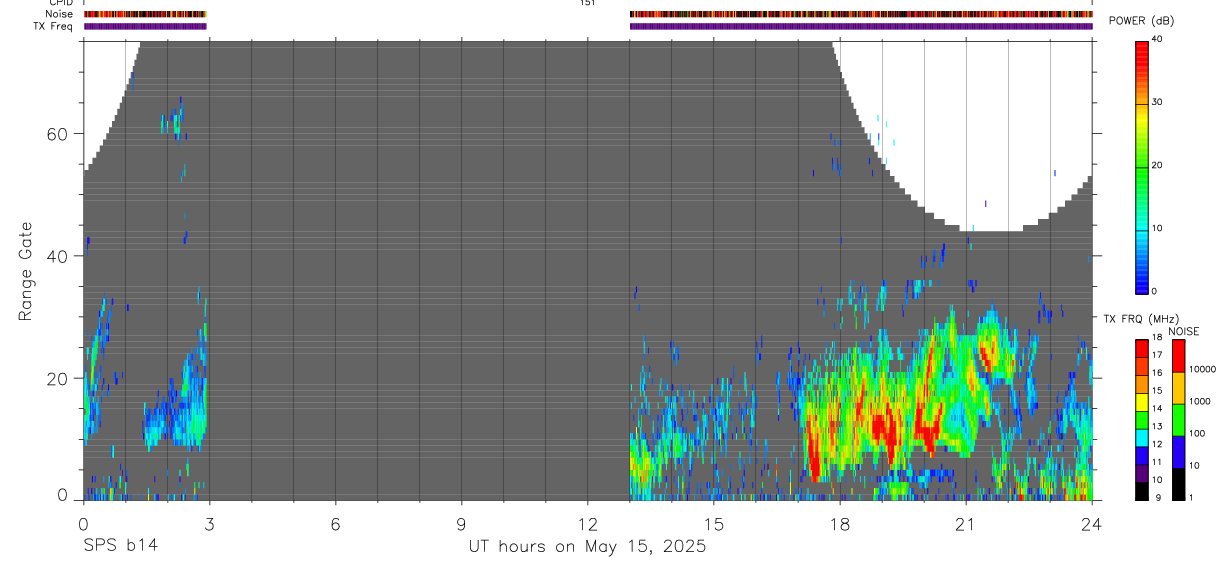Click the Noise strip label at top
1228x567 pixels.
pos(60,15)
